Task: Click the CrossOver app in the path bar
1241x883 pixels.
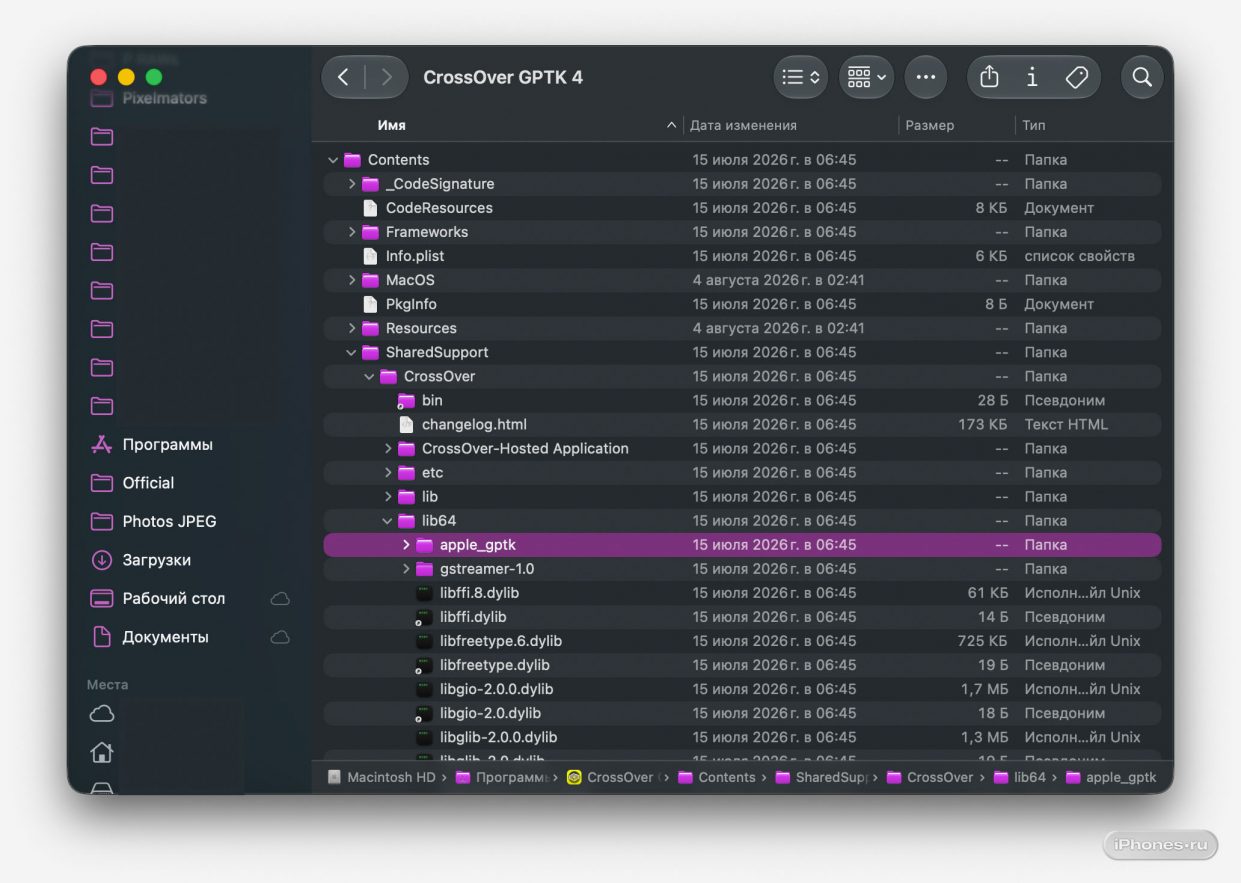Action: coord(613,777)
